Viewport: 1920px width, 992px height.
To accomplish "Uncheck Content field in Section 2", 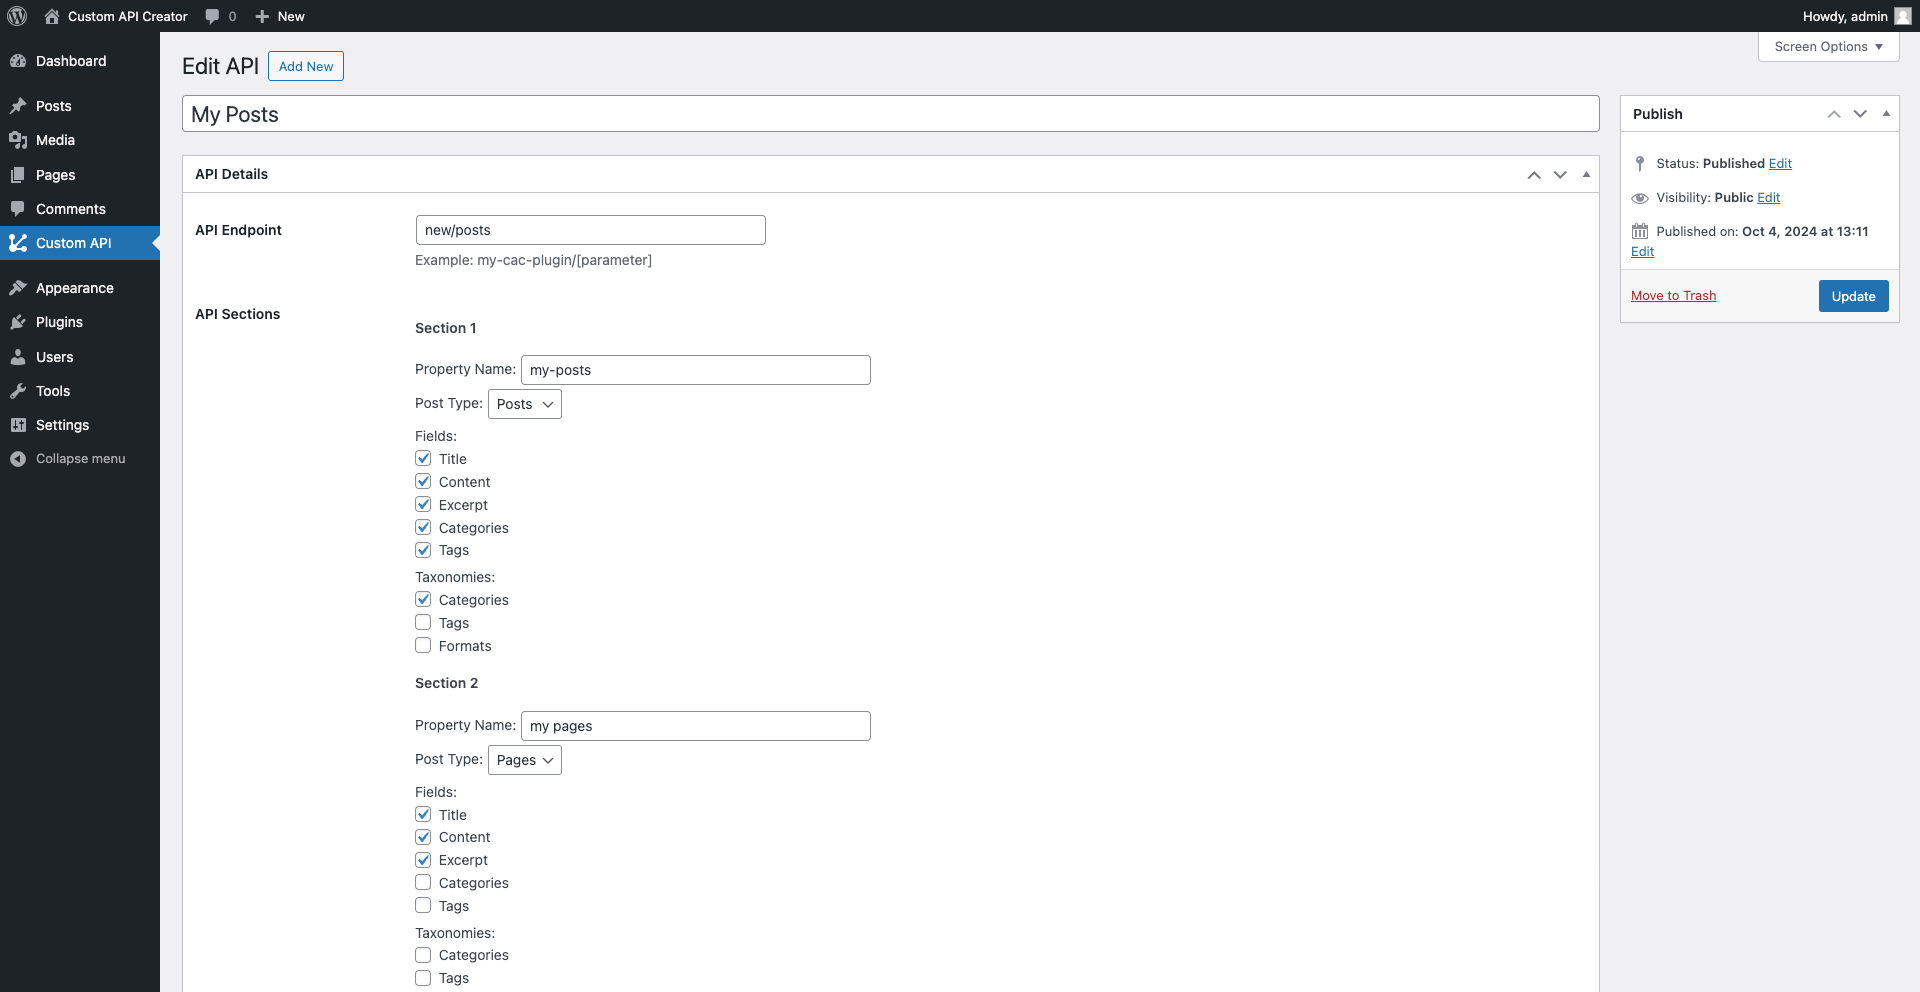I will point(423,836).
